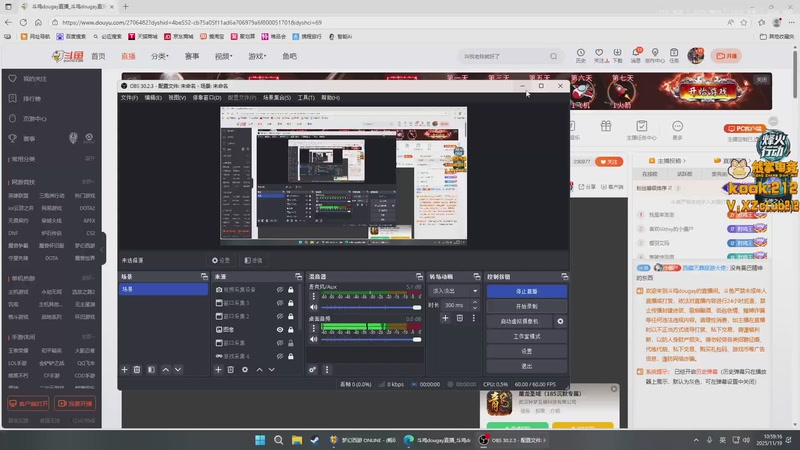This screenshot has height=450, width=800.
Task: Open the 停靠窗口(D) menu in OBS
Action: pyautogui.click(x=207, y=97)
